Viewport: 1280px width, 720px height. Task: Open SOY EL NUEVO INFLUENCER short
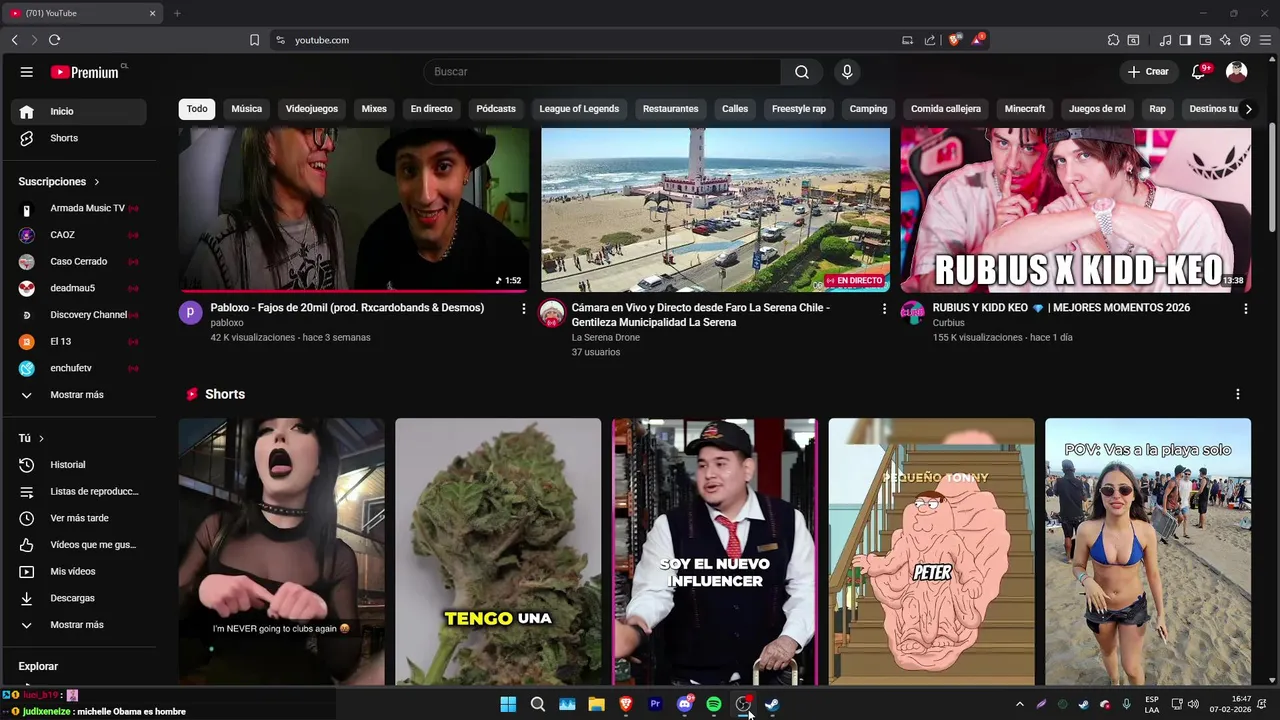pyautogui.click(x=715, y=551)
